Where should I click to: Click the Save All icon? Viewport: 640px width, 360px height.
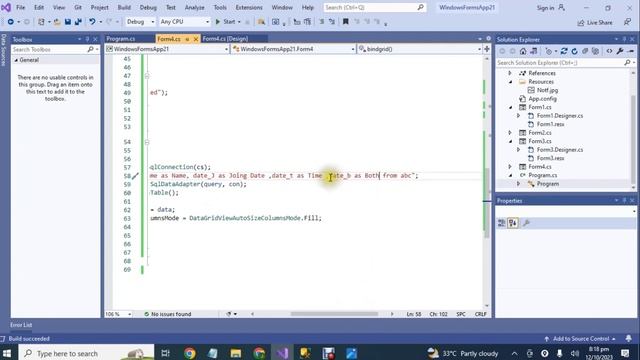(78, 22)
